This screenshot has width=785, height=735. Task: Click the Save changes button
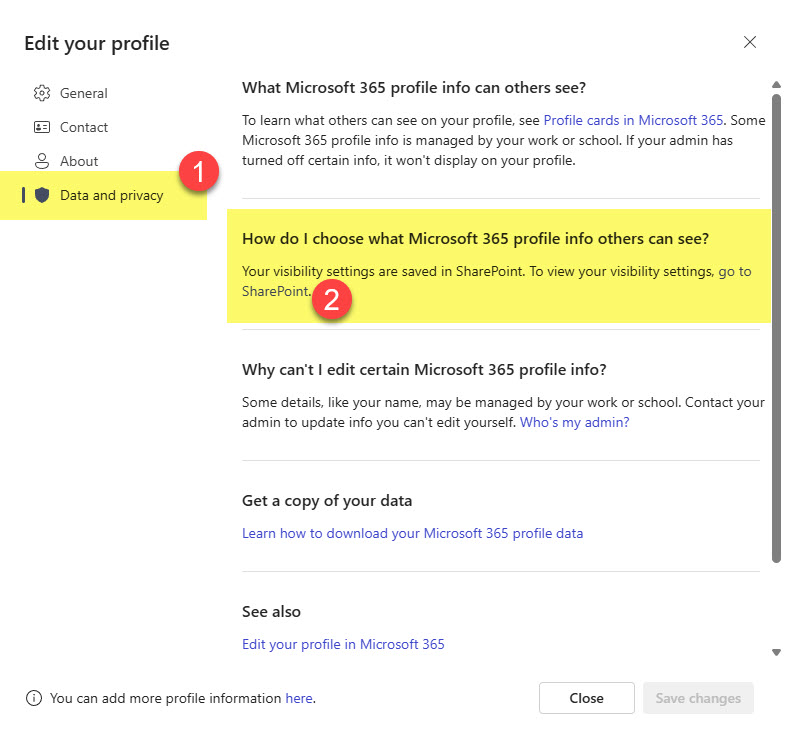point(698,698)
